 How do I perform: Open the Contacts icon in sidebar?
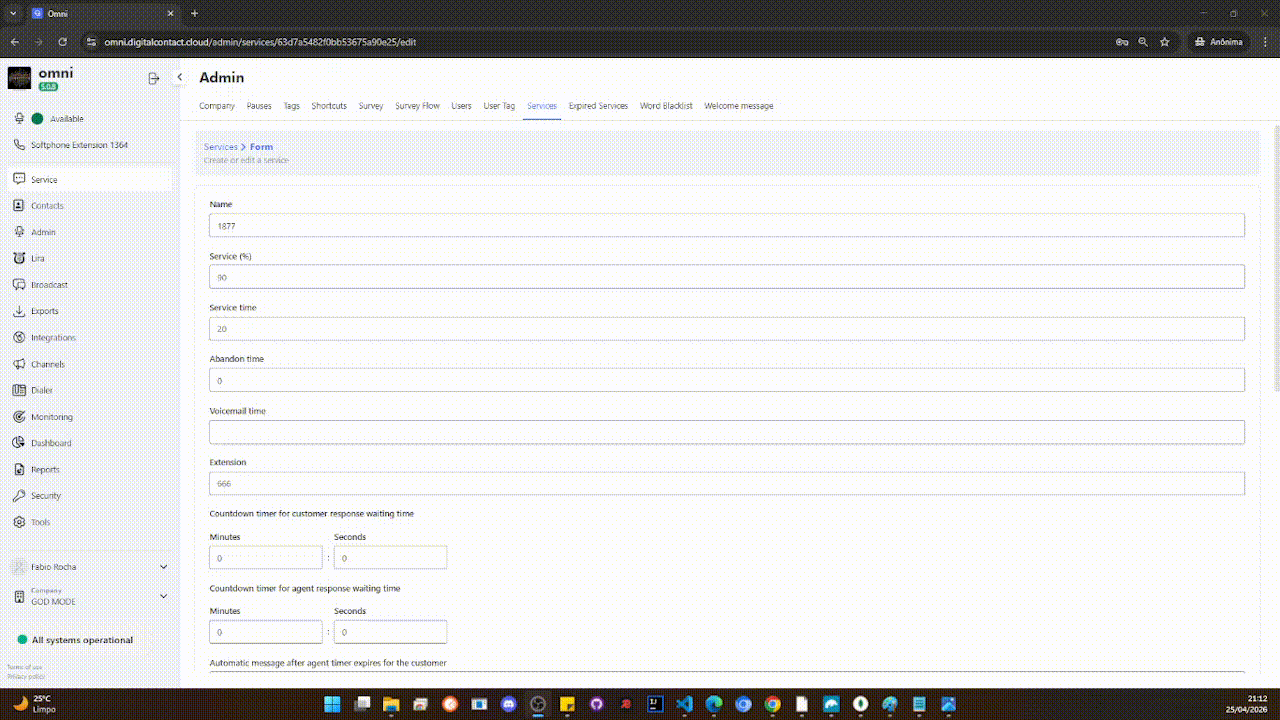(x=19, y=205)
